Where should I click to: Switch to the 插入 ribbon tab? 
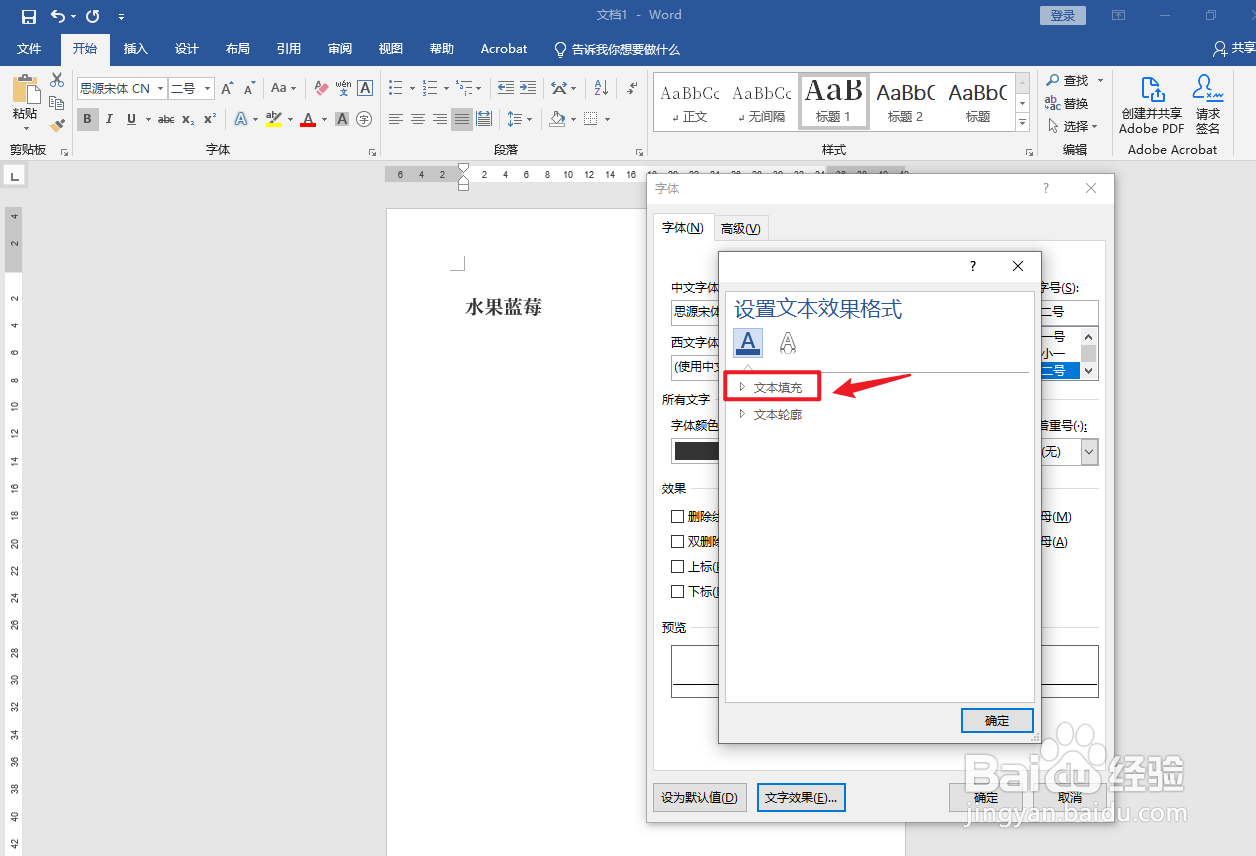pos(135,48)
